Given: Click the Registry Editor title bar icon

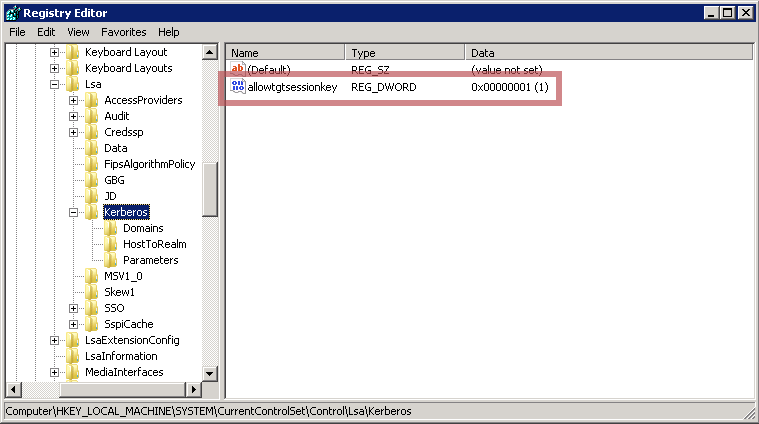Looking at the screenshot, I should click(12, 13).
